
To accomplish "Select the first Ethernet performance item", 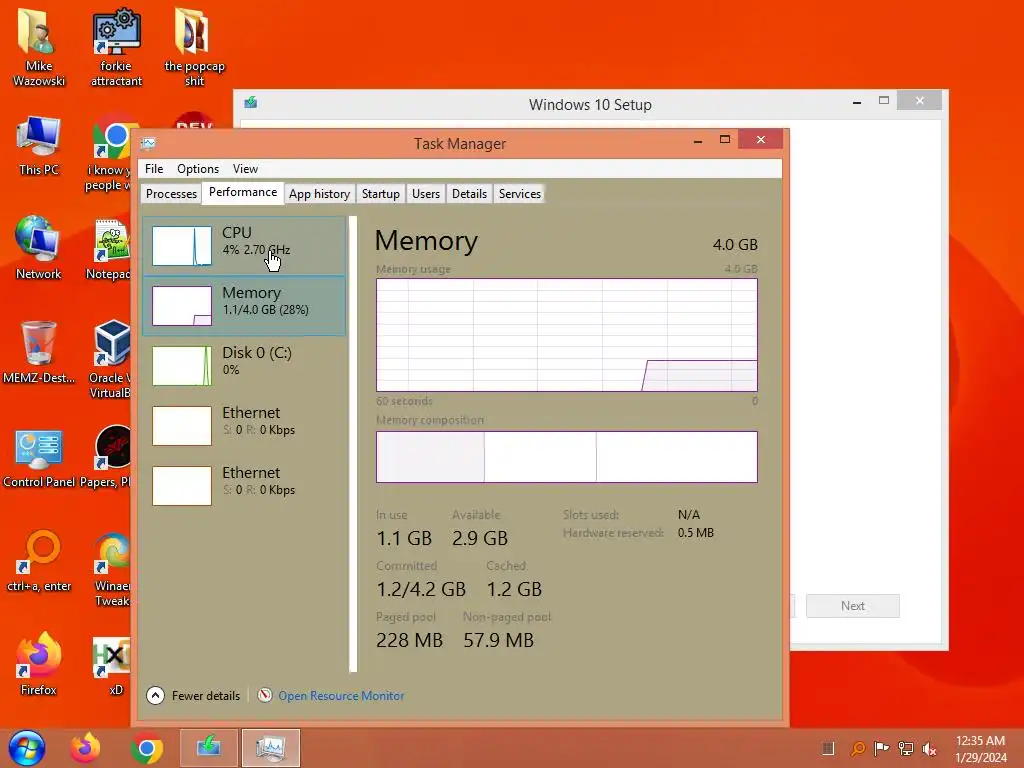I will point(244,426).
